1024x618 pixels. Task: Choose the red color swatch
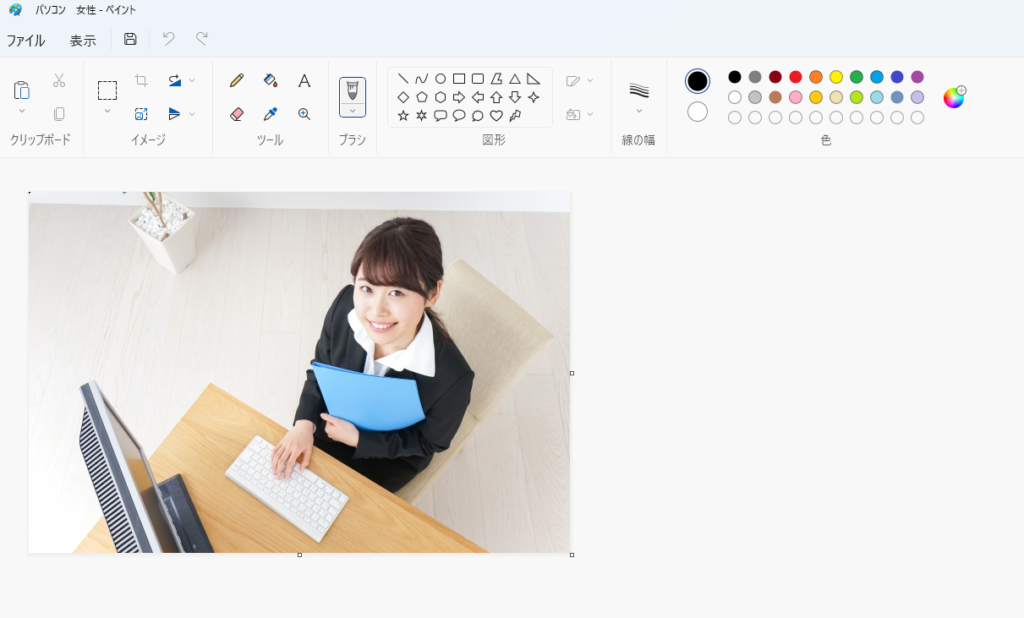point(795,77)
